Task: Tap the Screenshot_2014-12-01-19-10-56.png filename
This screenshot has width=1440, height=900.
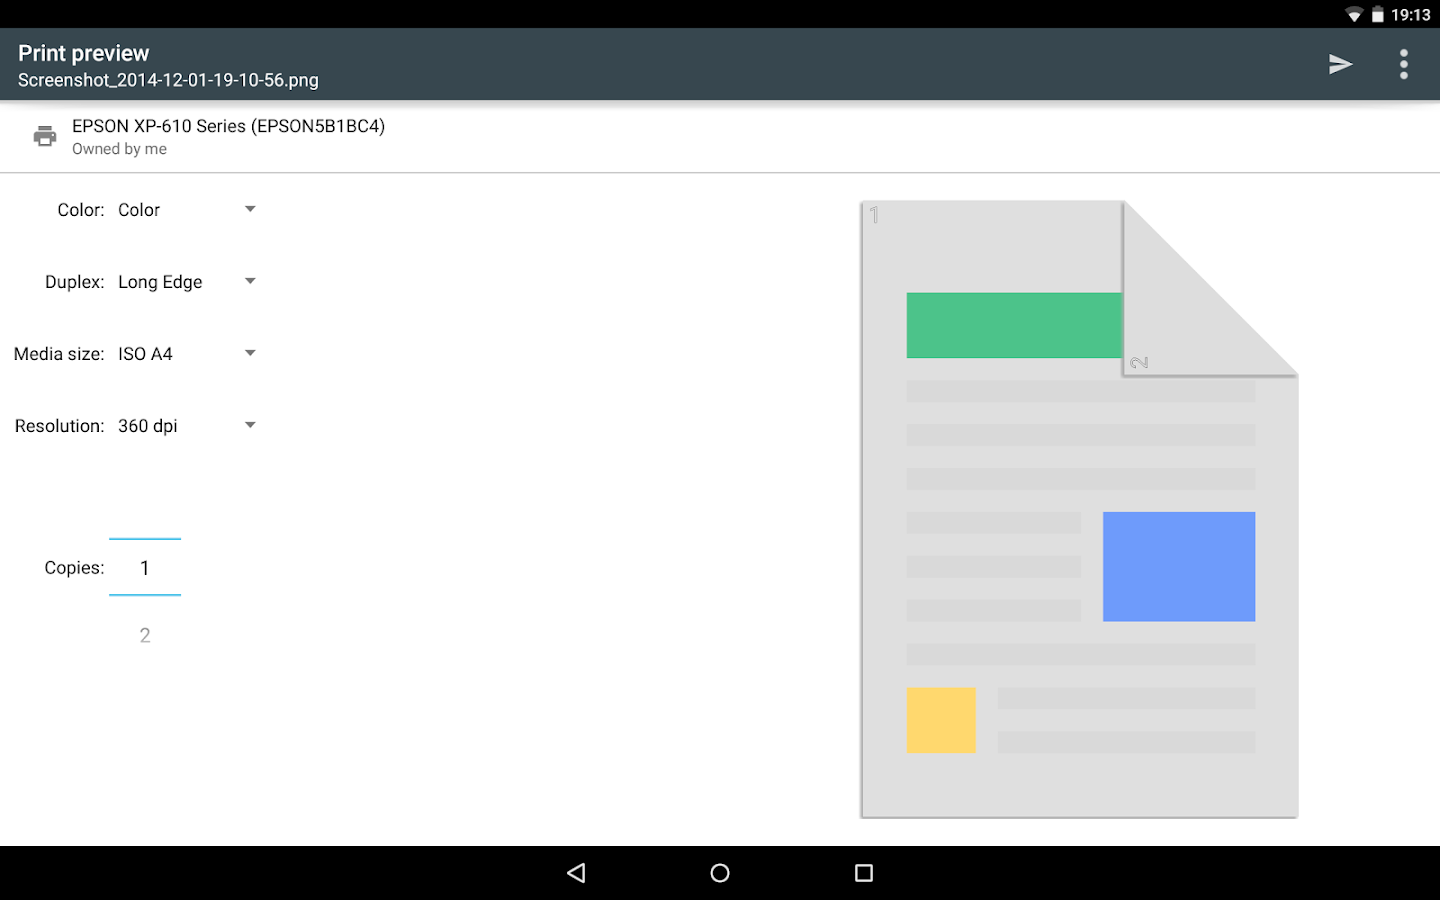Action: [x=168, y=80]
